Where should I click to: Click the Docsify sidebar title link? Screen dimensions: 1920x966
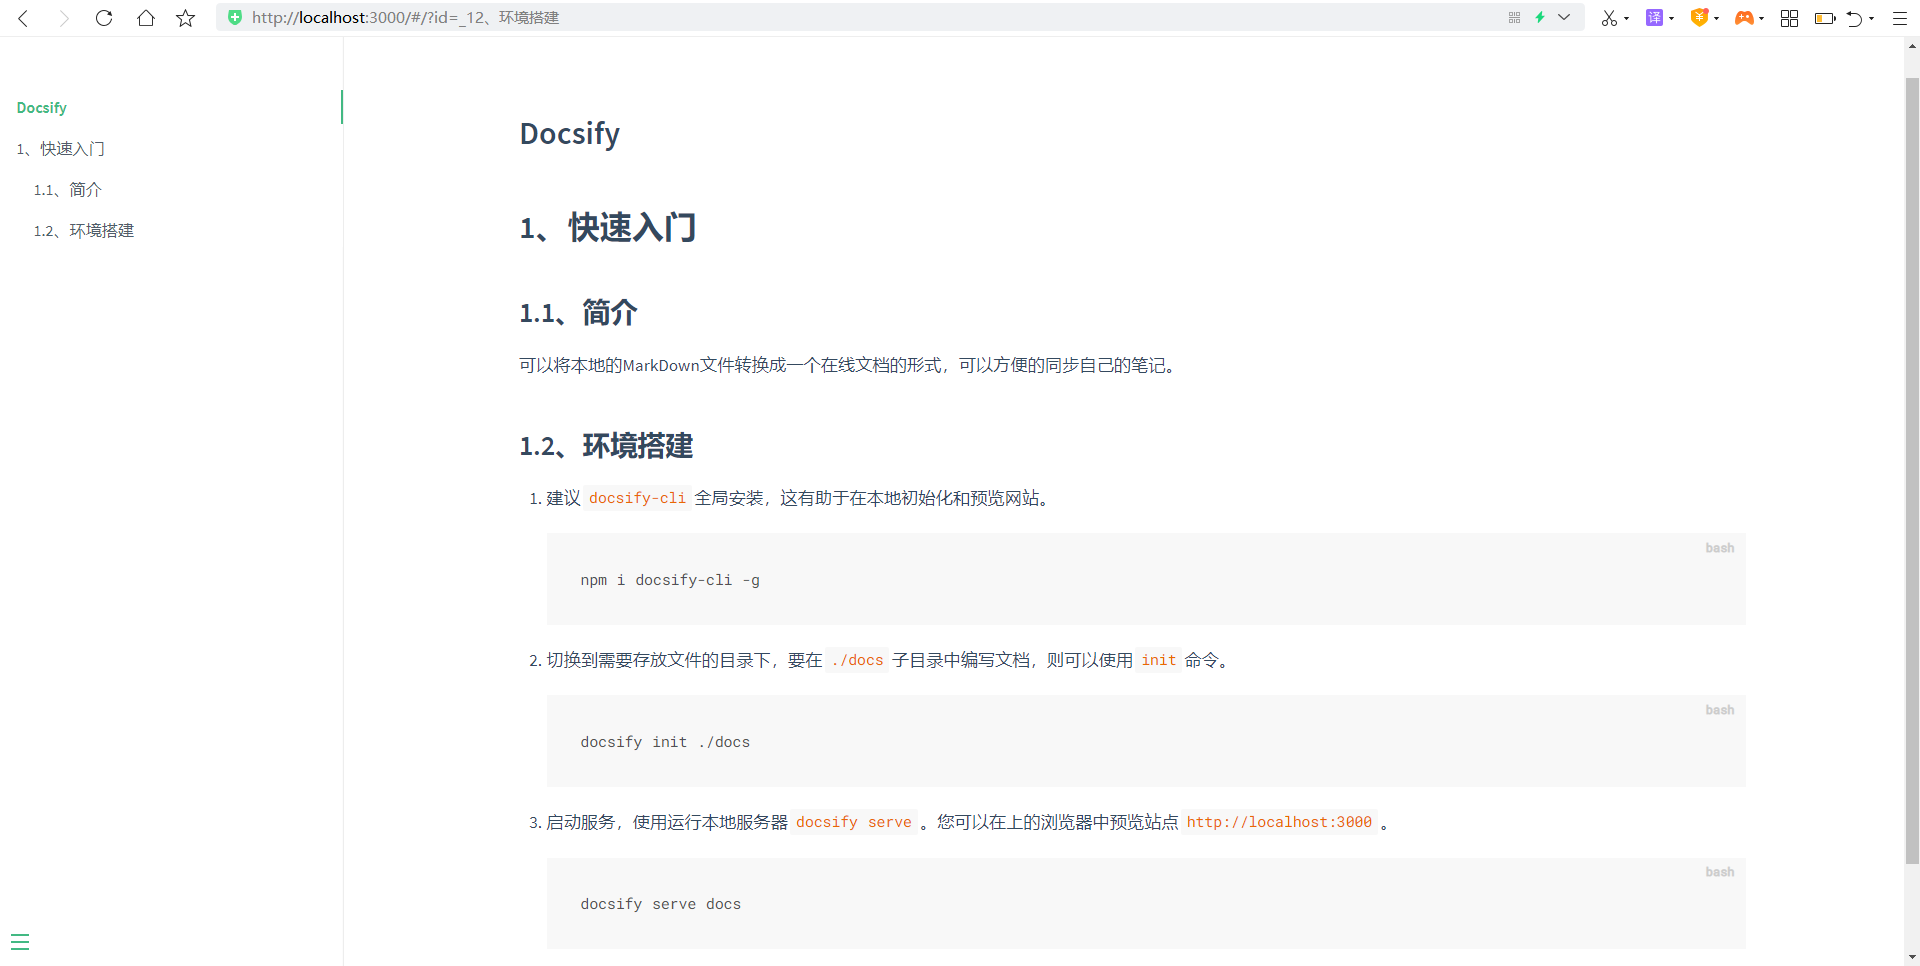42,108
